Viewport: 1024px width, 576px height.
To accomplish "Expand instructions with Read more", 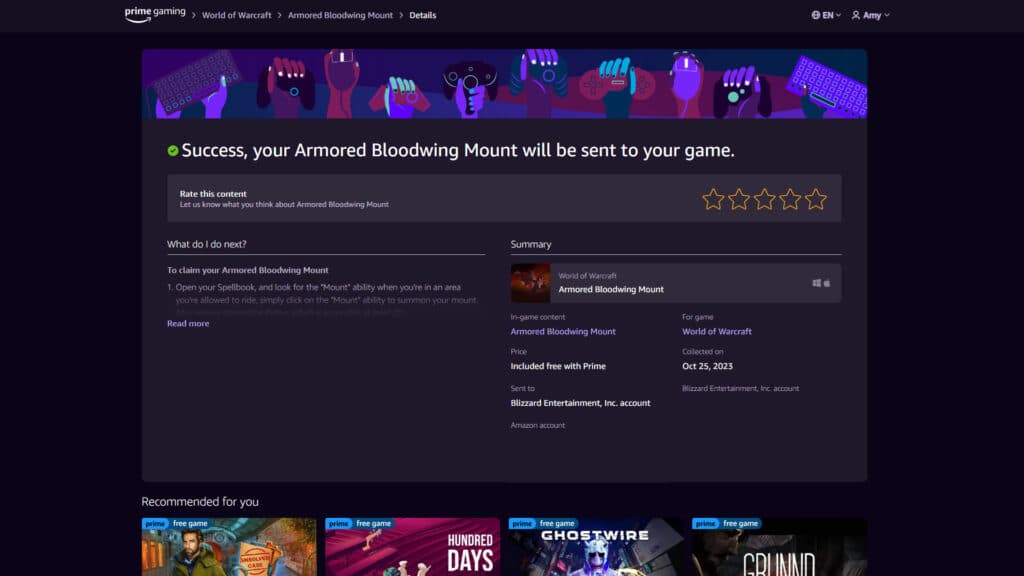I will tap(188, 324).
